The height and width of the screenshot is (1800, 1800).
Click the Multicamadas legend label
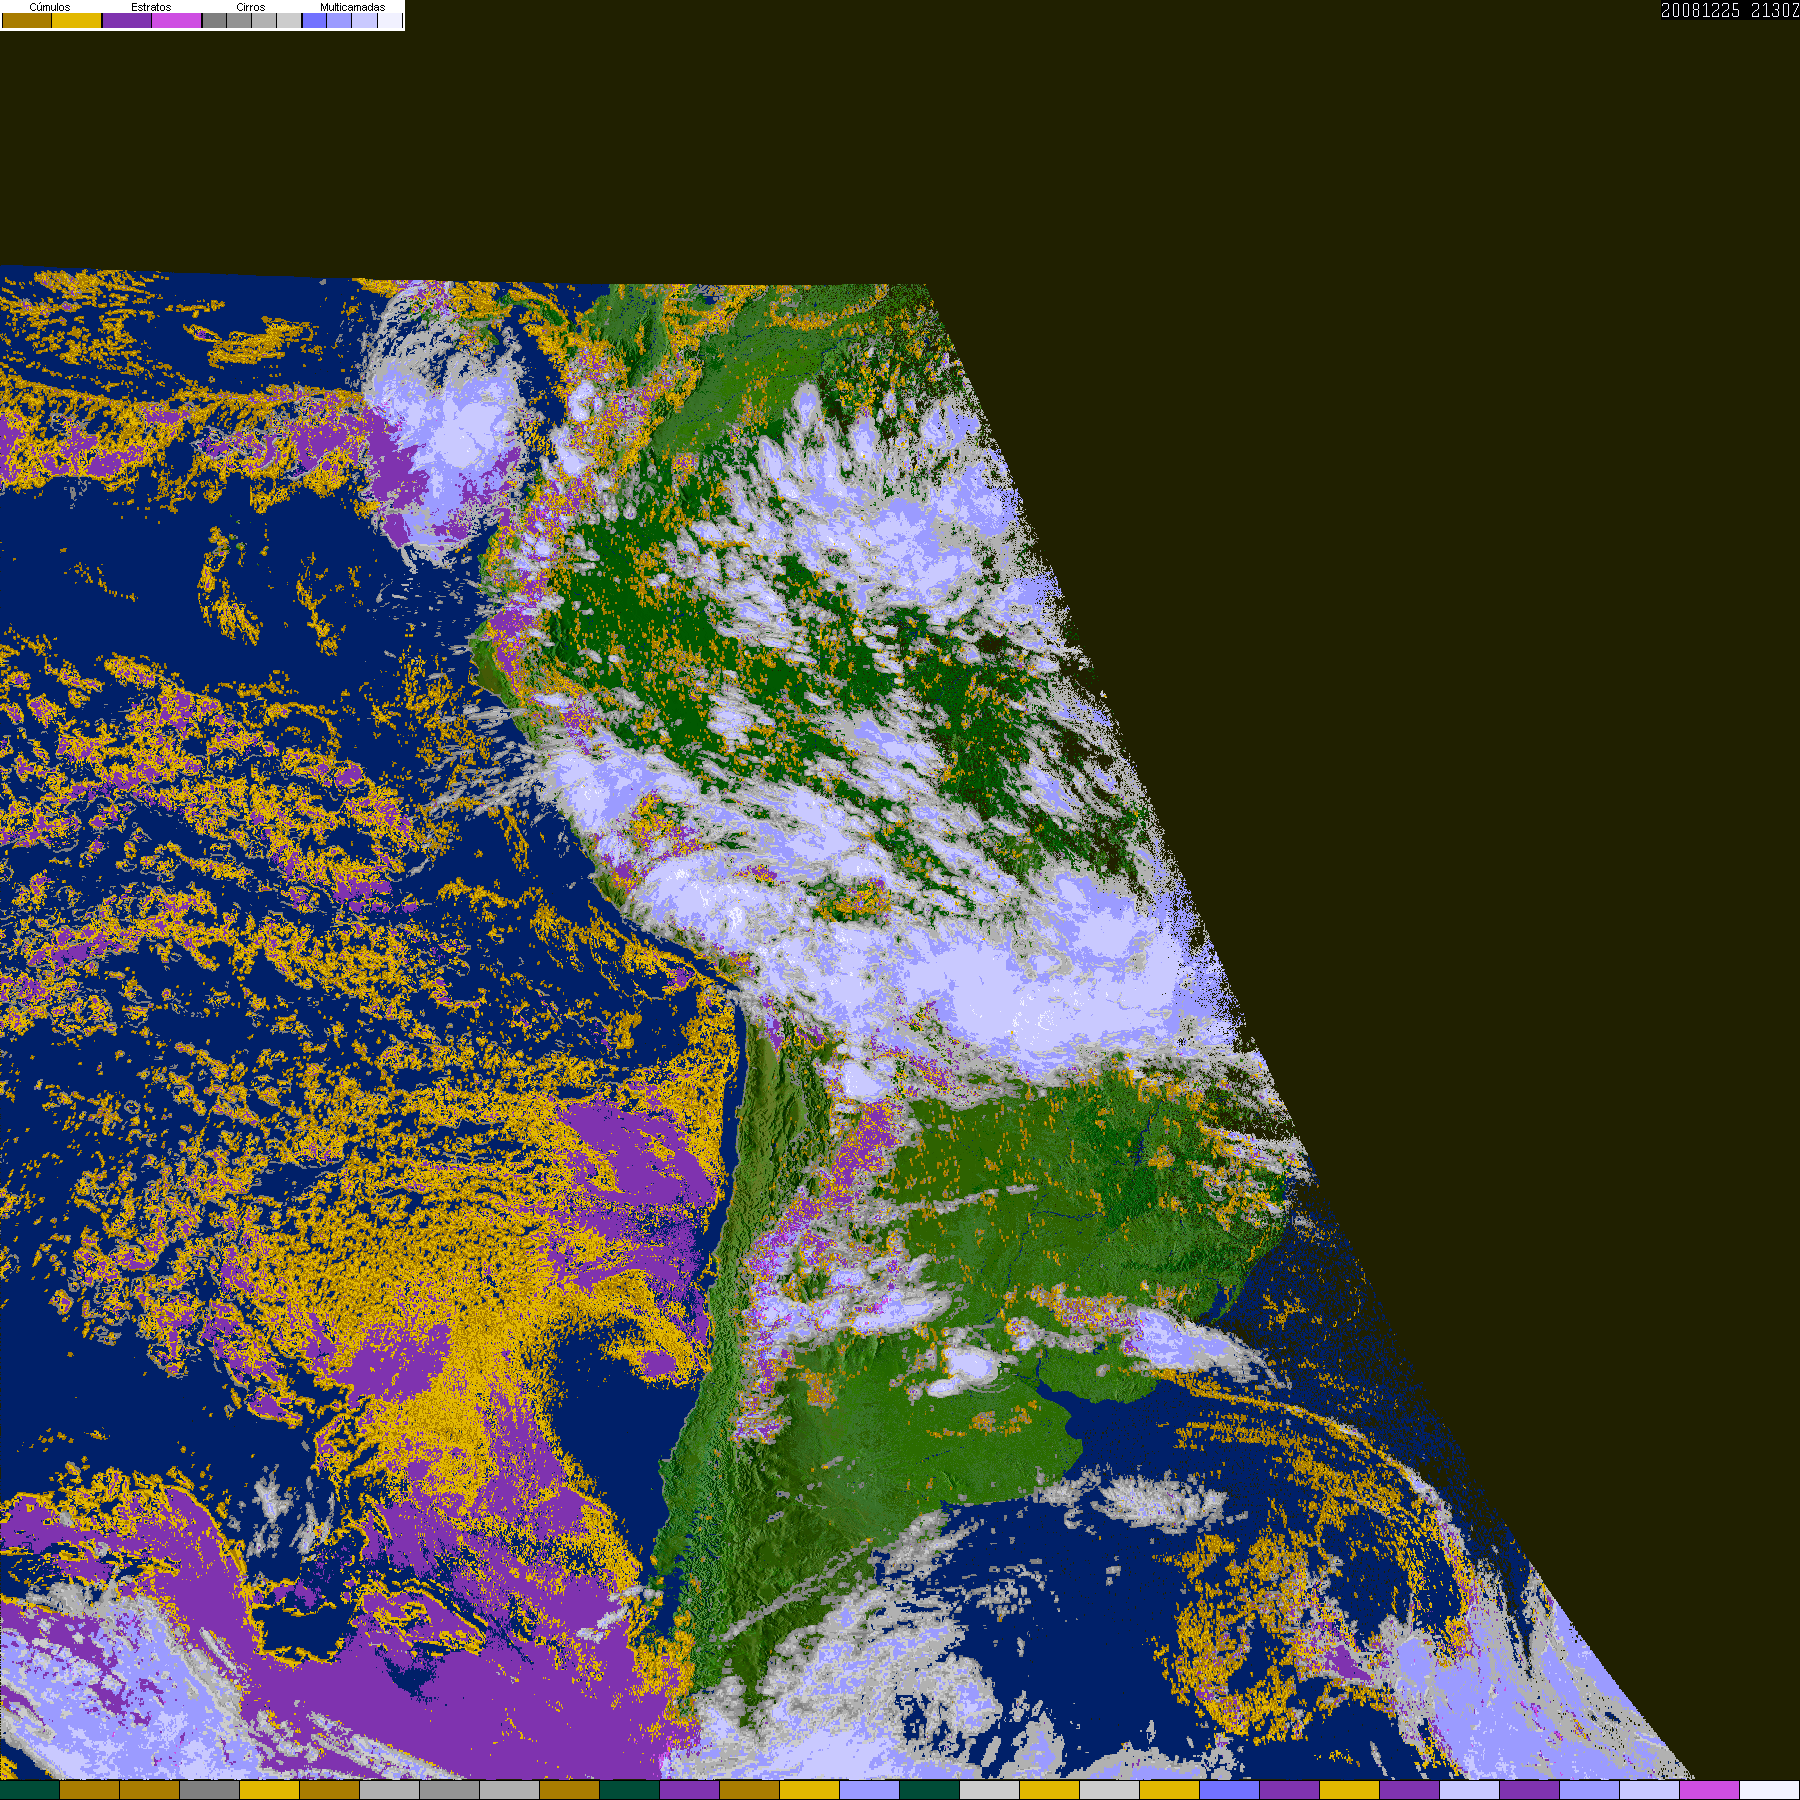pos(353,7)
